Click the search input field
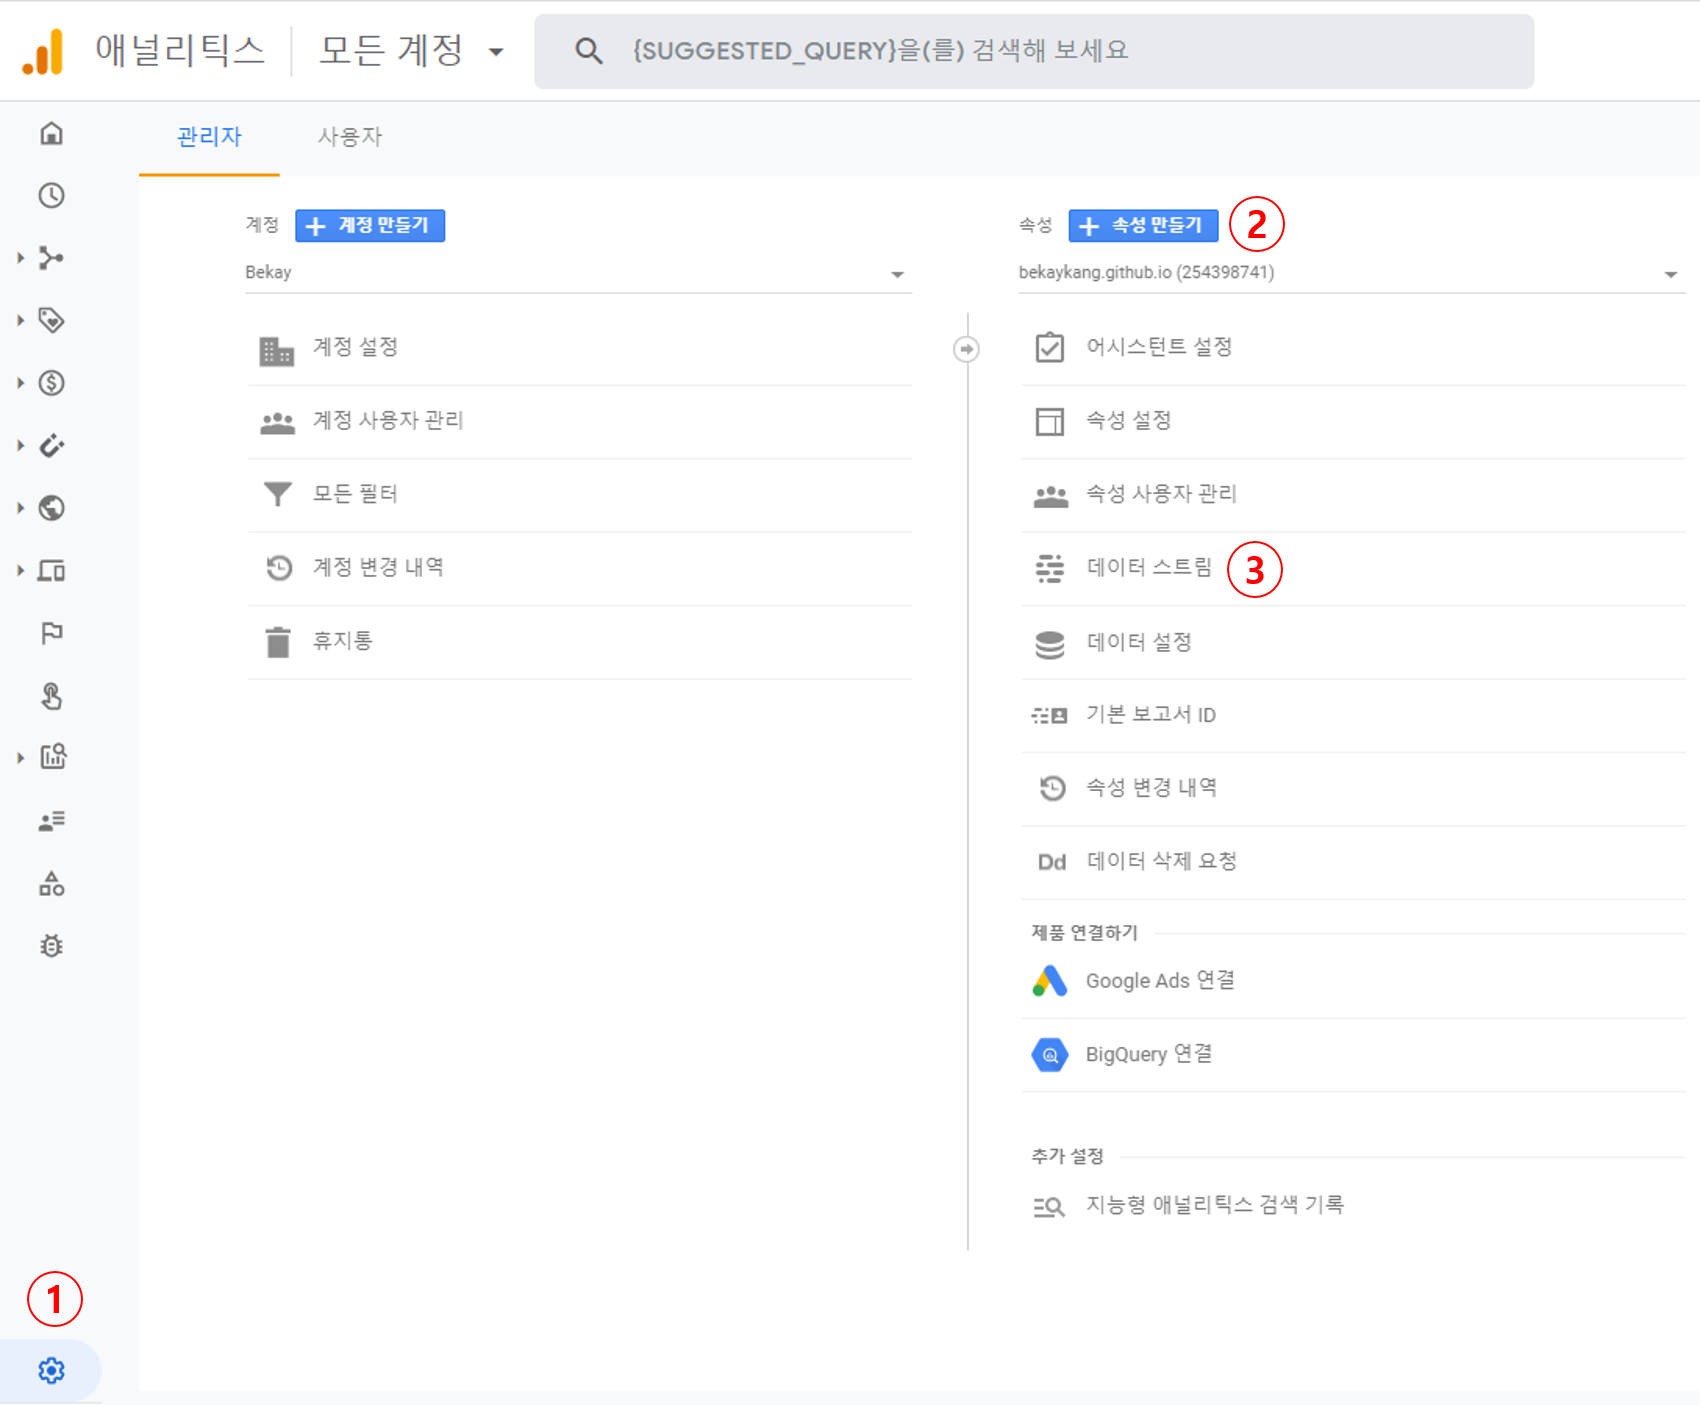 [1033, 51]
